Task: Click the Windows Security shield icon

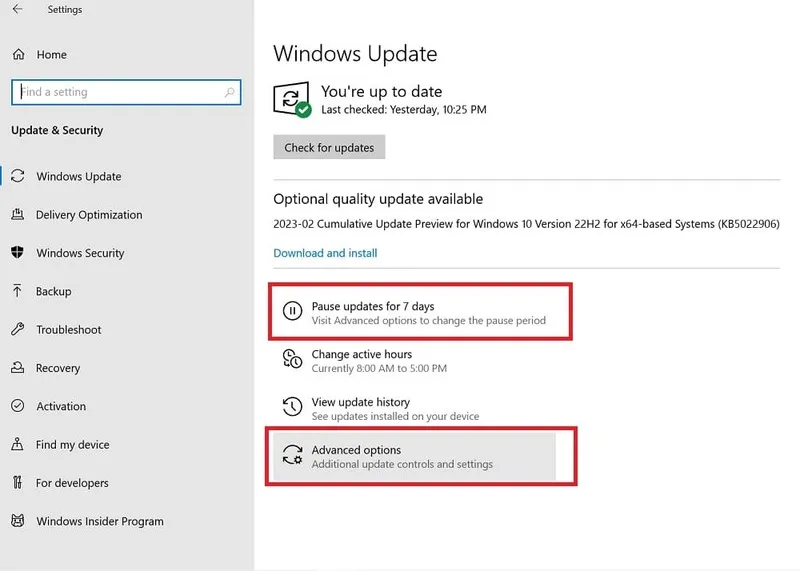Action: click(x=17, y=253)
